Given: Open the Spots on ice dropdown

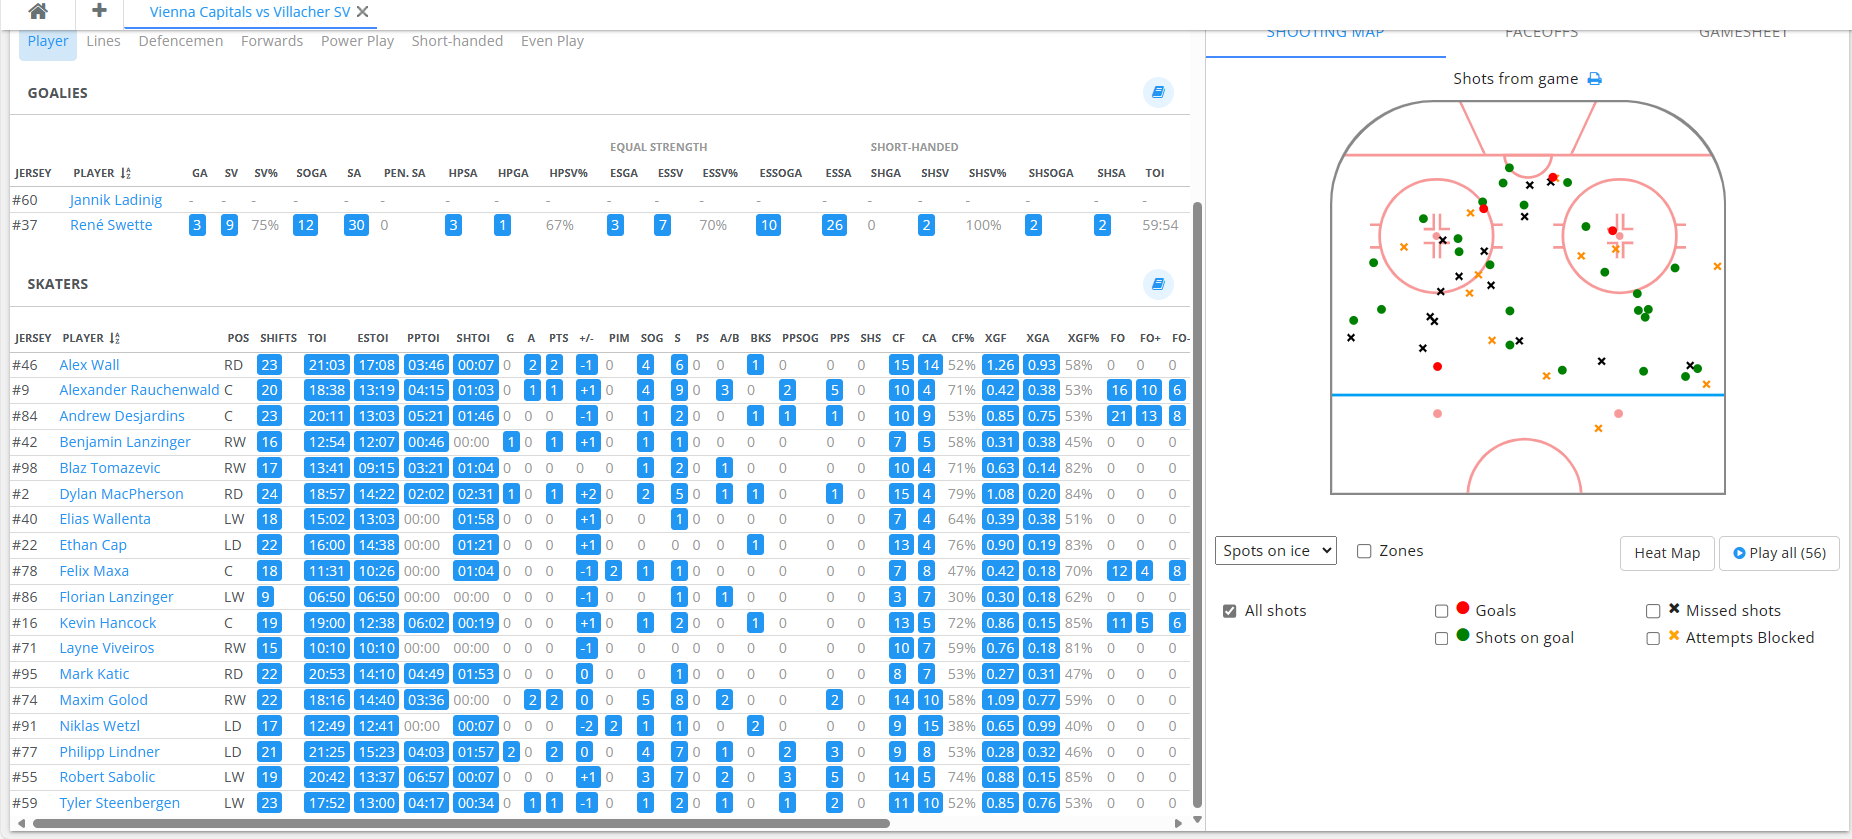Looking at the screenshot, I should pos(1276,551).
